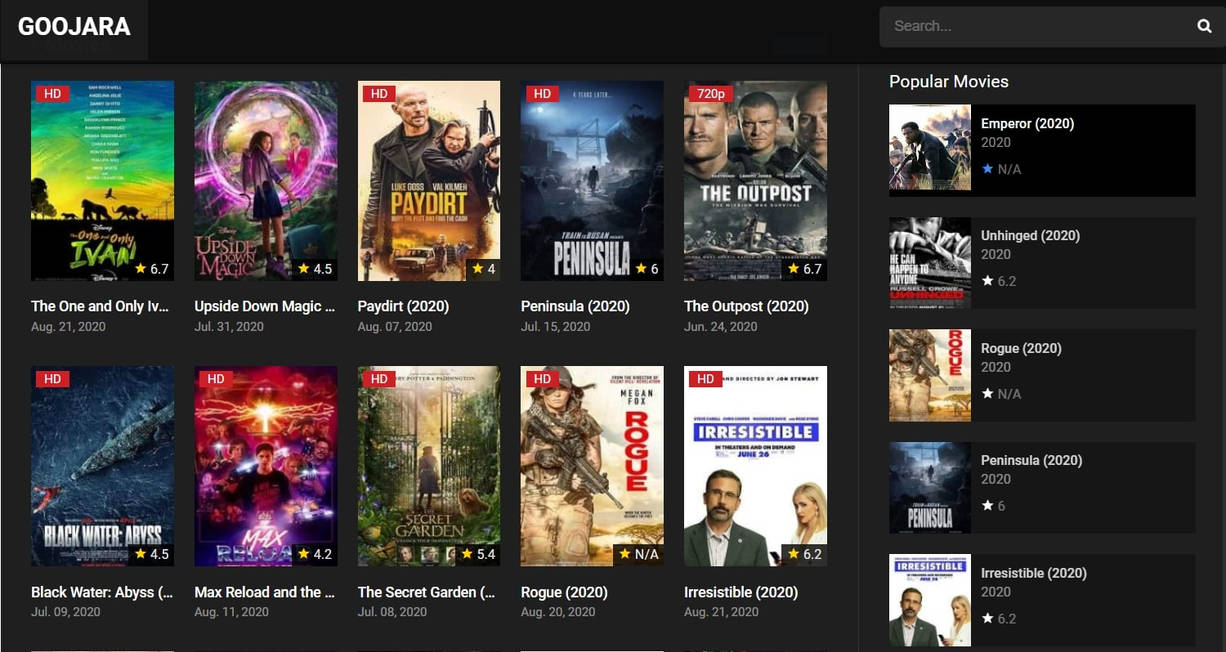Open the Peninsula poster in main grid
The height and width of the screenshot is (652, 1226).
(x=592, y=181)
